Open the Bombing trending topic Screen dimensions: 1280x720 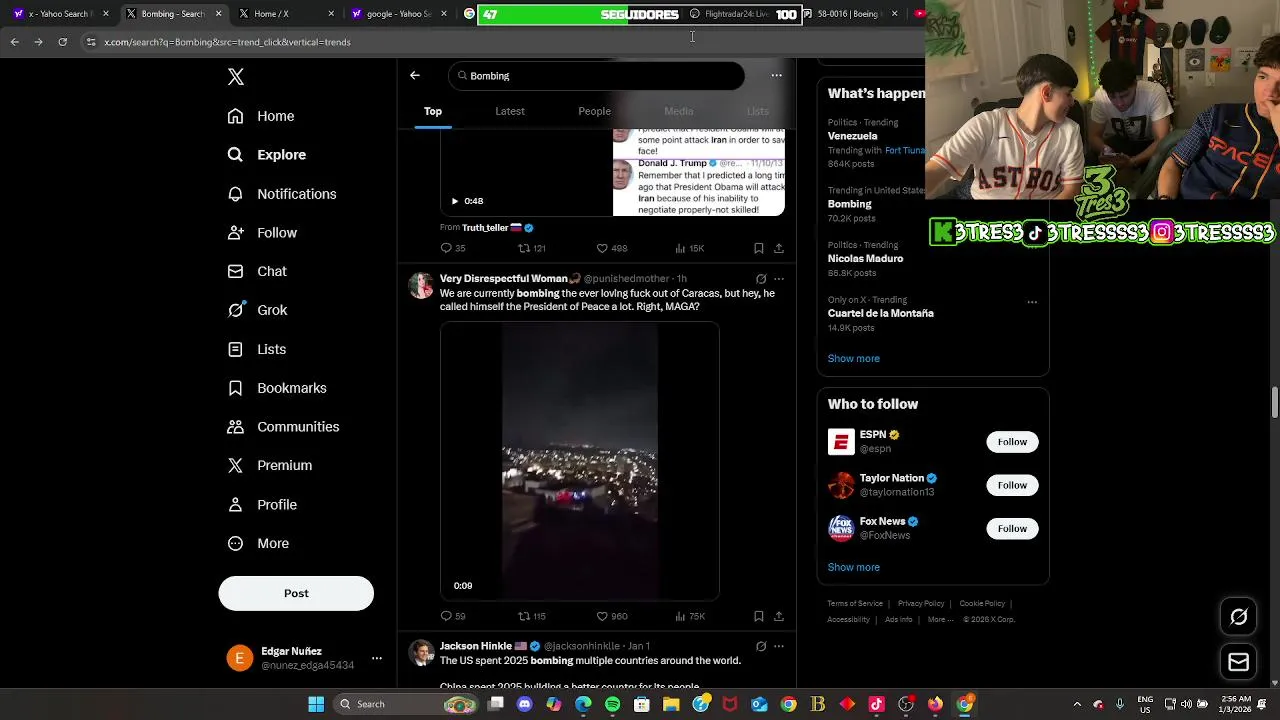coord(849,204)
